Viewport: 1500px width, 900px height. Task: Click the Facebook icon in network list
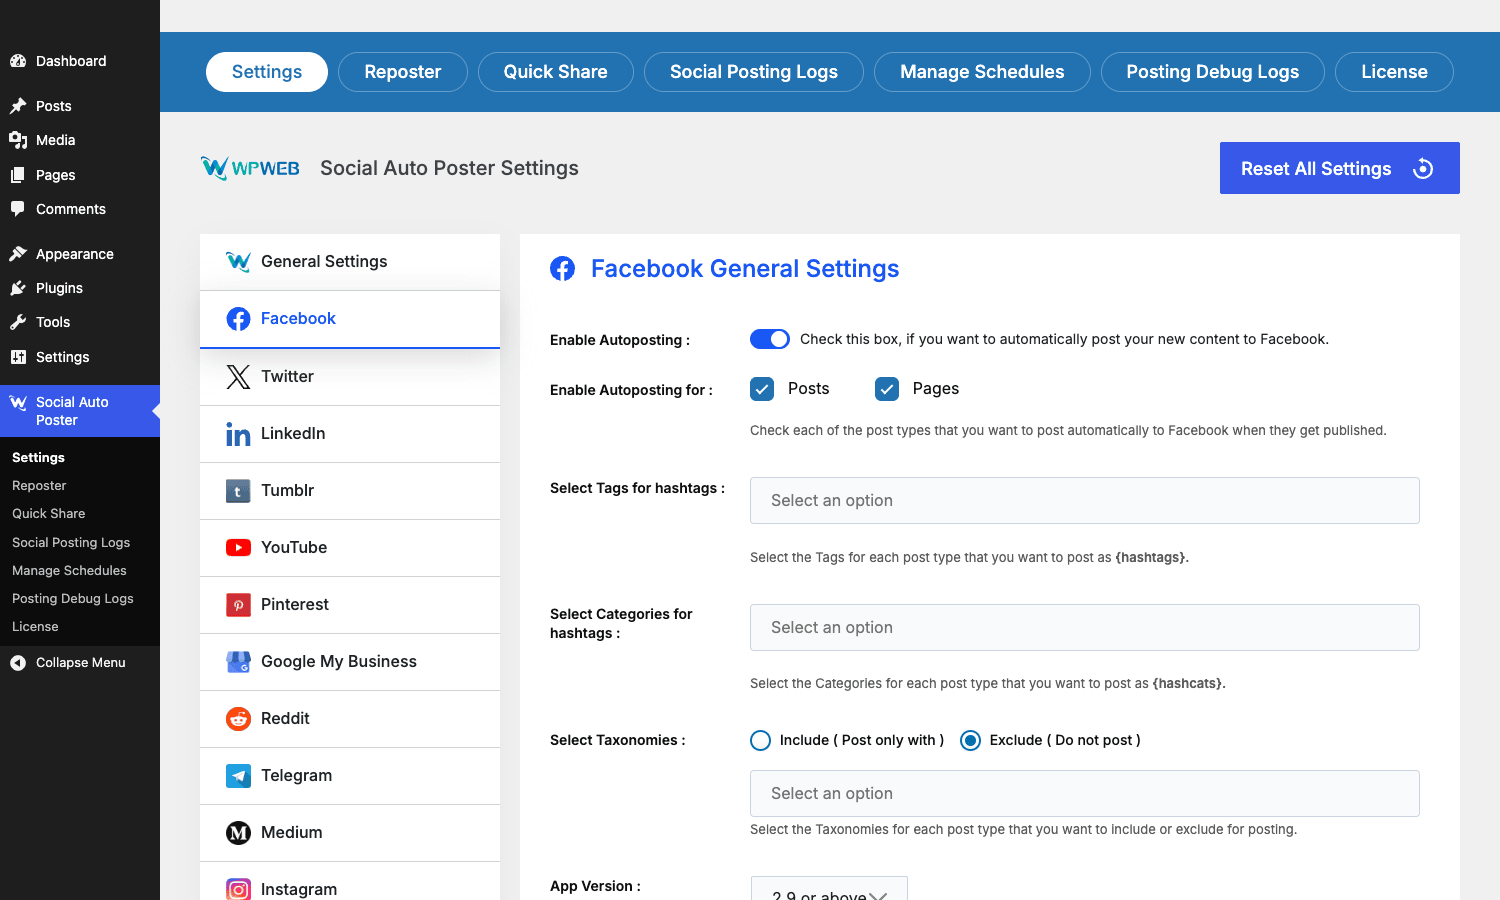coord(238,319)
